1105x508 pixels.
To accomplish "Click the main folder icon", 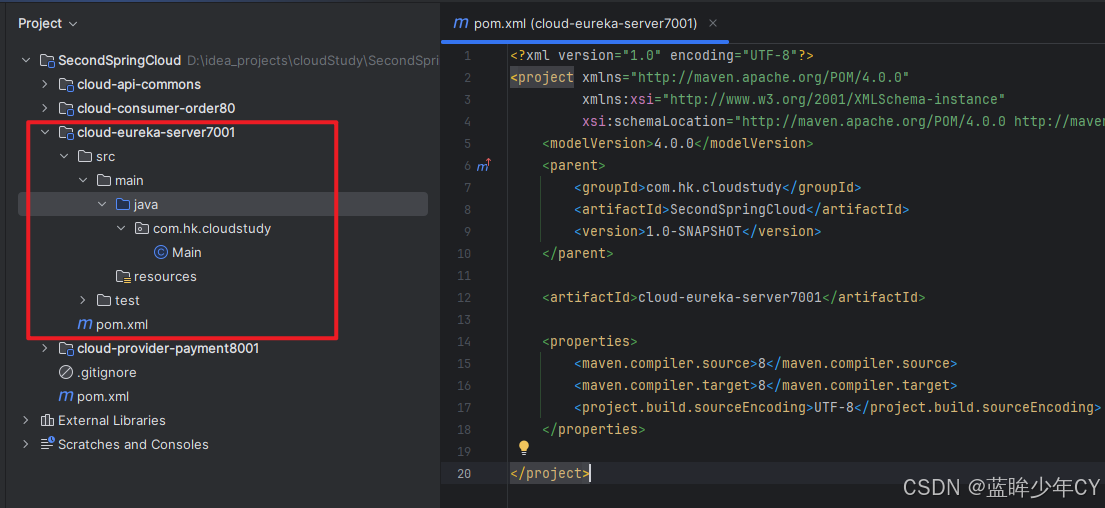I will 104,180.
